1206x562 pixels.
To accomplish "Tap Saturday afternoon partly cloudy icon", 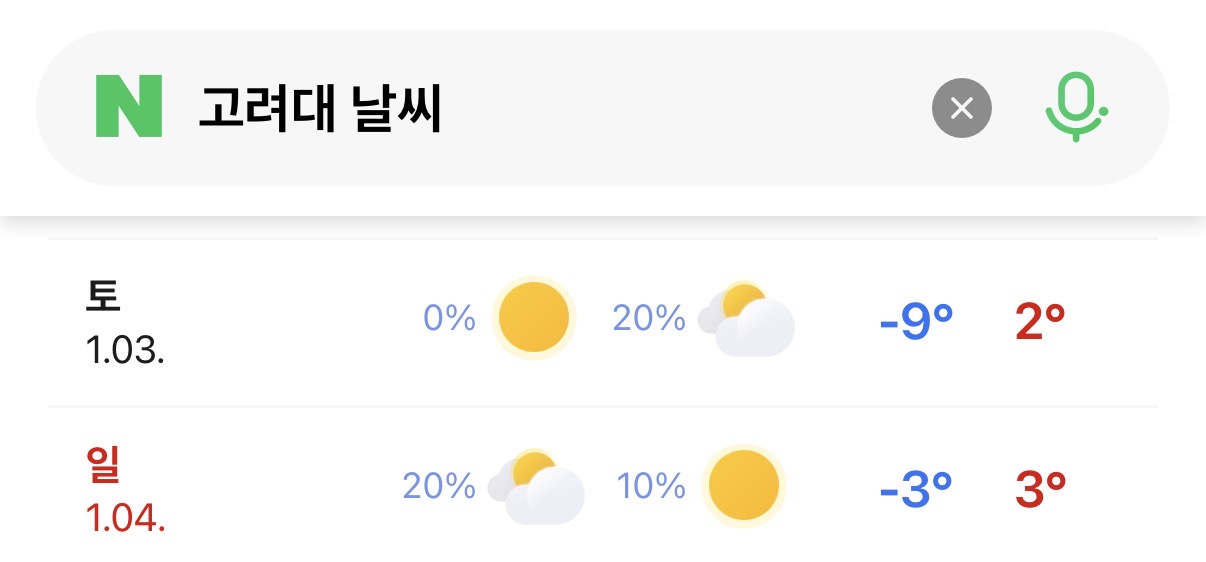I will pyautogui.click(x=747, y=320).
